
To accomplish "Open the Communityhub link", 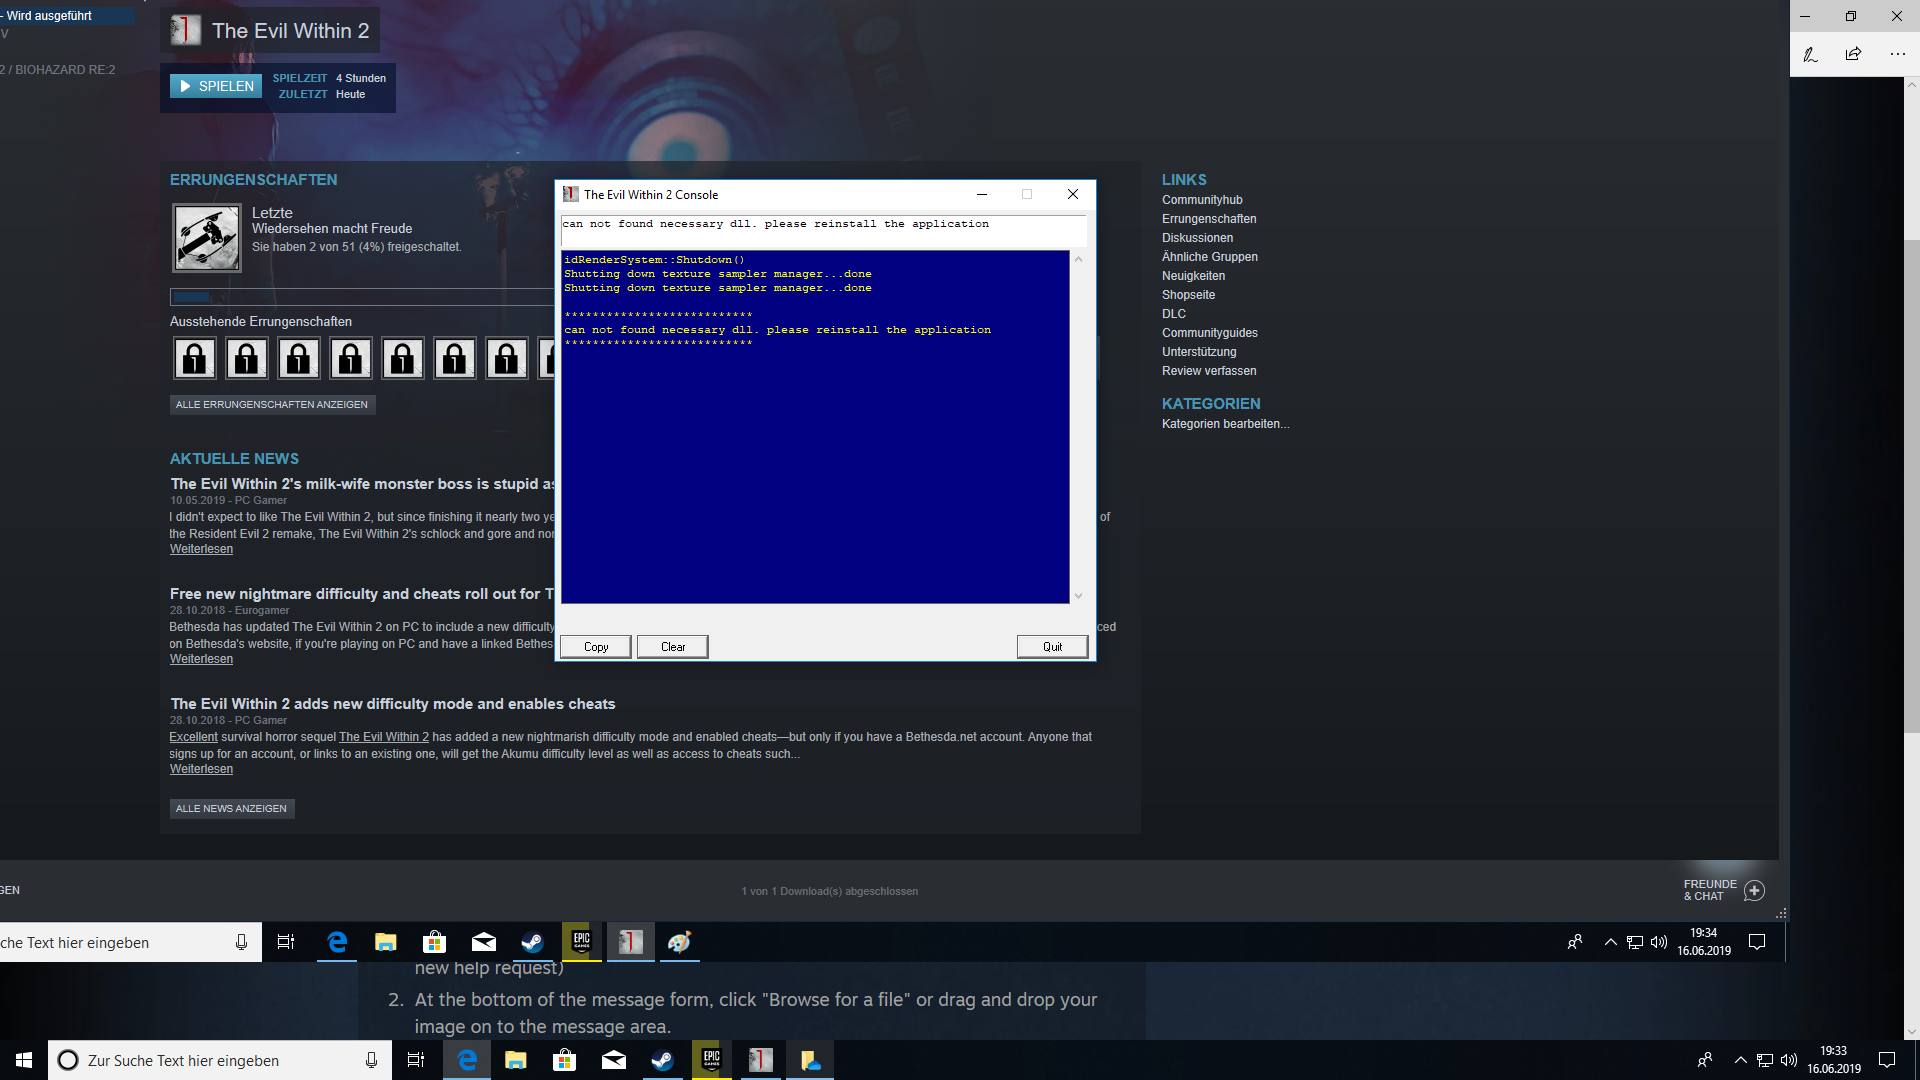I will pyautogui.click(x=1202, y=200).
